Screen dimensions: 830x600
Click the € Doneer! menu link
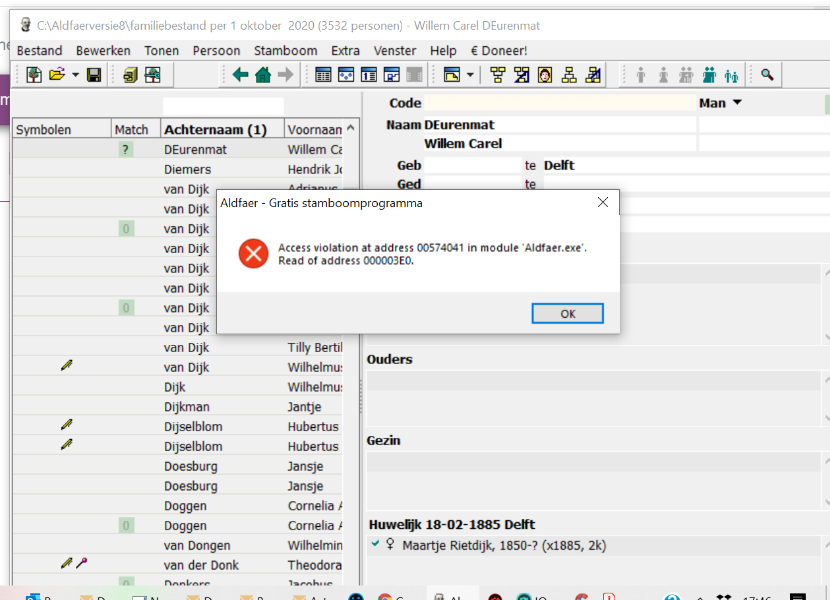[499, 51]
